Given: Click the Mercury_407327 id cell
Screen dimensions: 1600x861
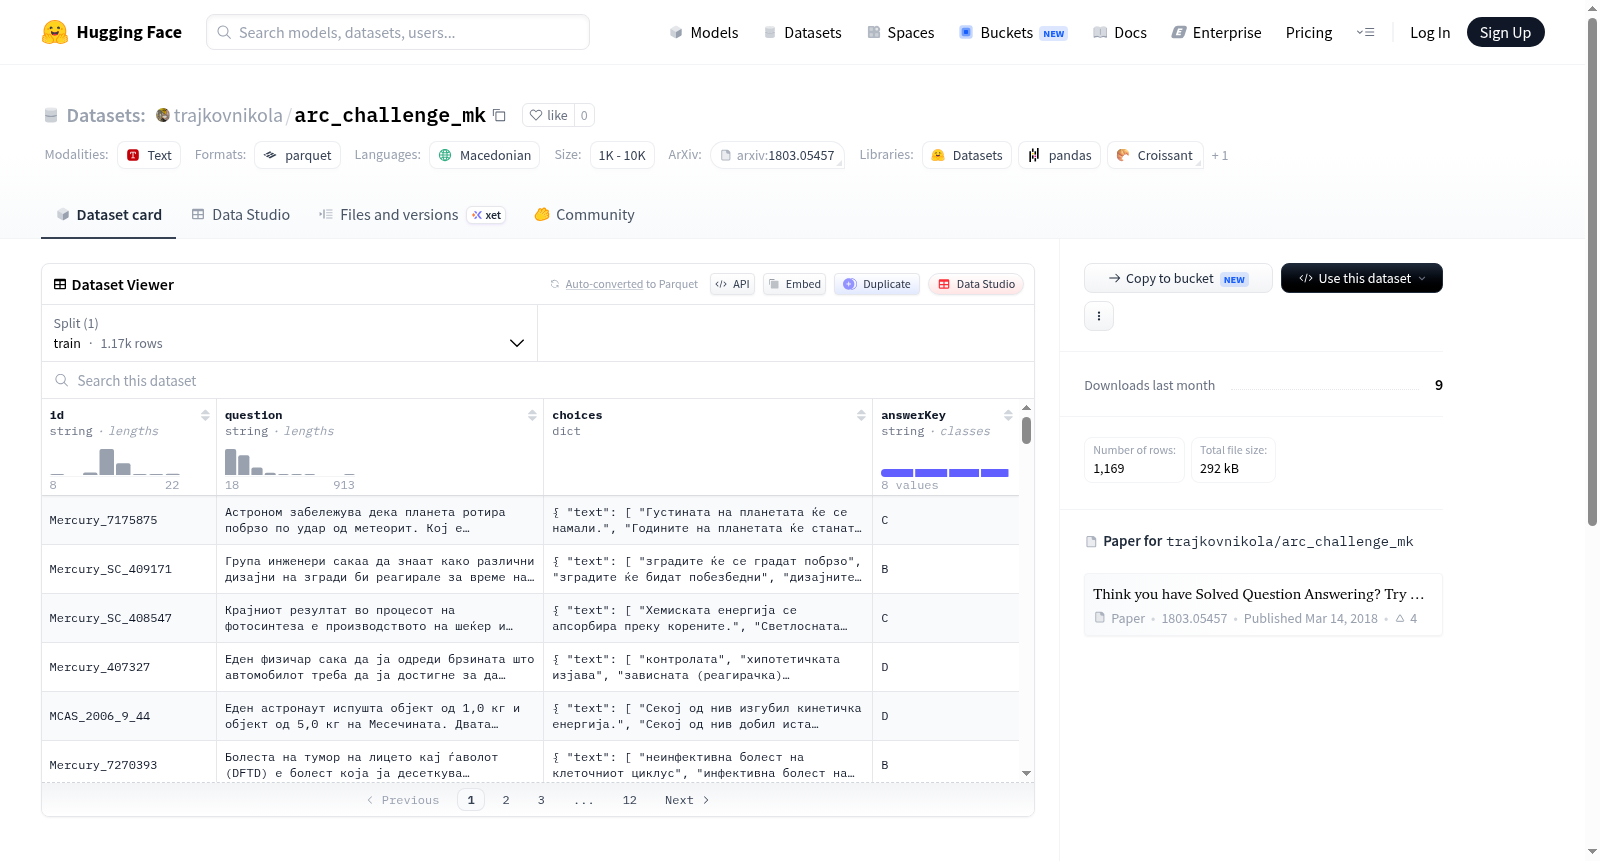Looking at the screenshot, I should 129,667.
